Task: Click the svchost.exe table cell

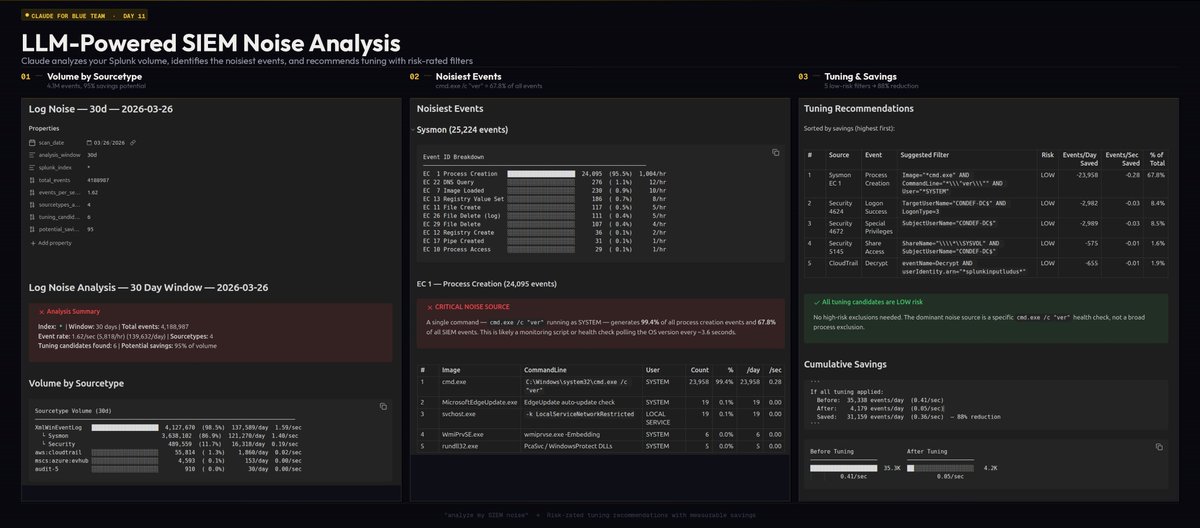Action: pyautogui.click(x=478, y=418)
